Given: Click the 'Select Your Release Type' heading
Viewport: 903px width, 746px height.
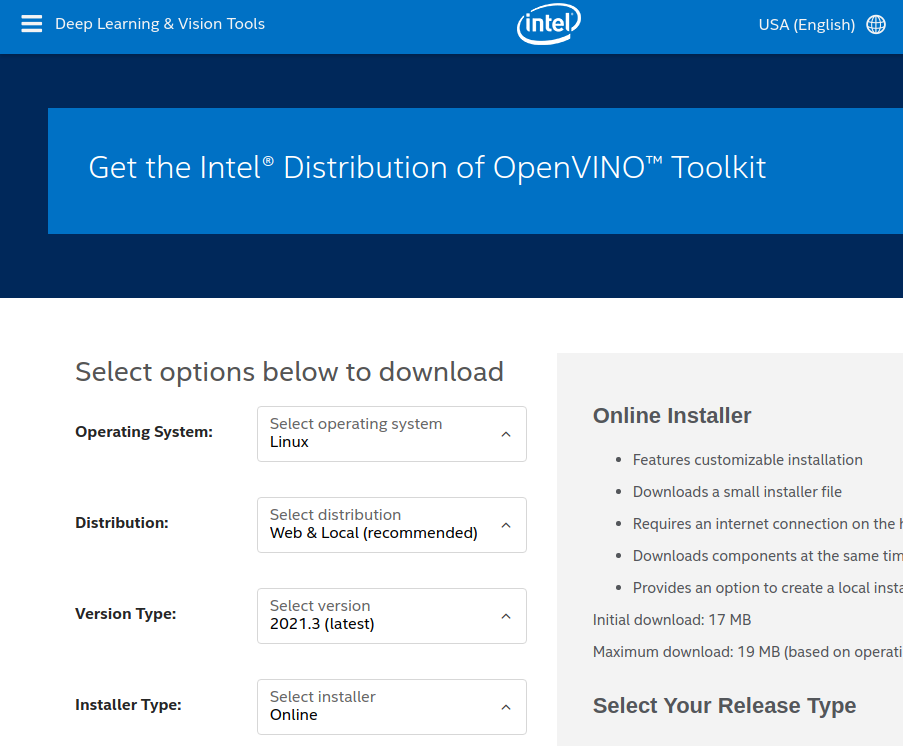Looking at the screenshot, I should click(724, 706).
